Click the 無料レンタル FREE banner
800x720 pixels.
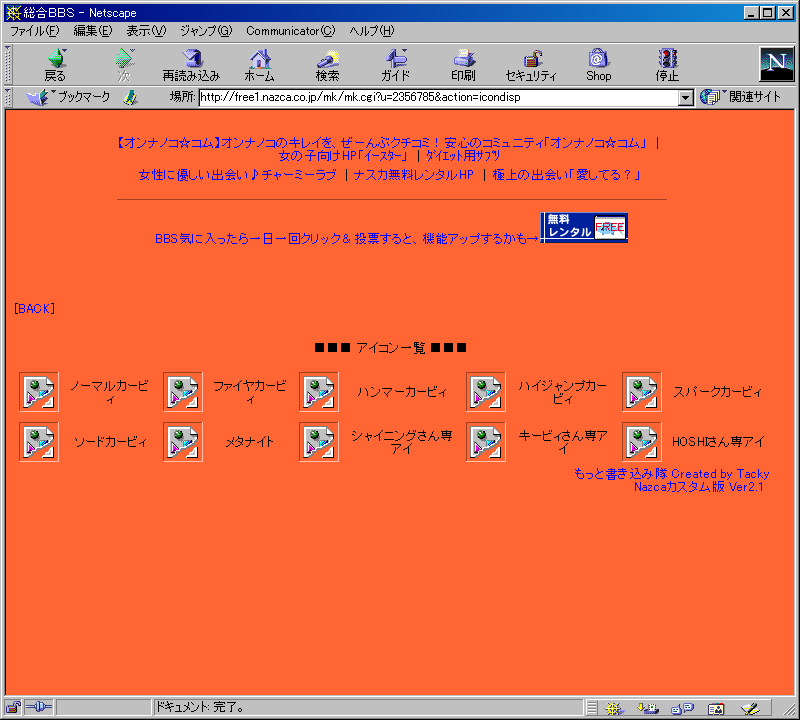point(584,228)
